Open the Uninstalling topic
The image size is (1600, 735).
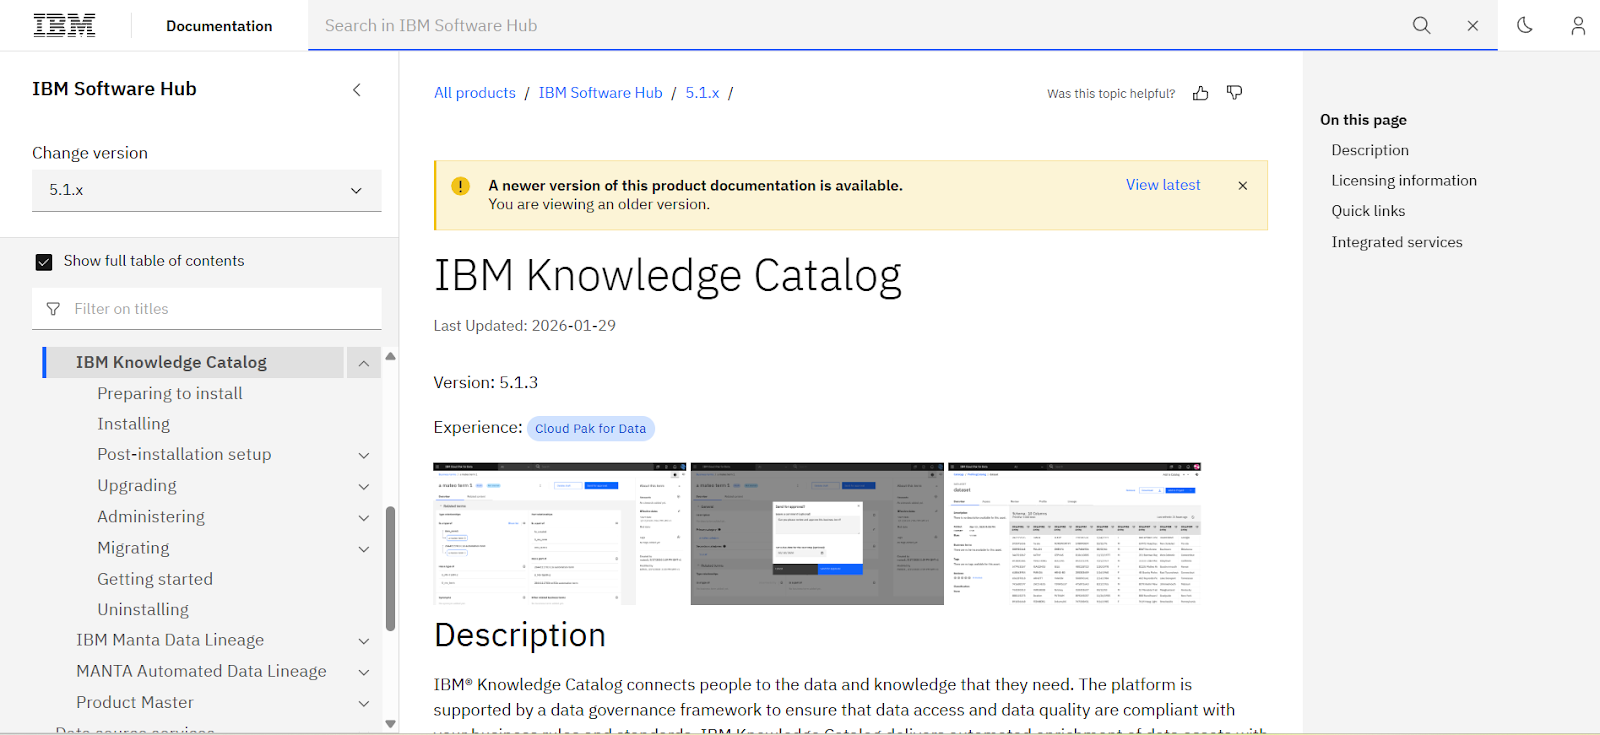point(143,609)
